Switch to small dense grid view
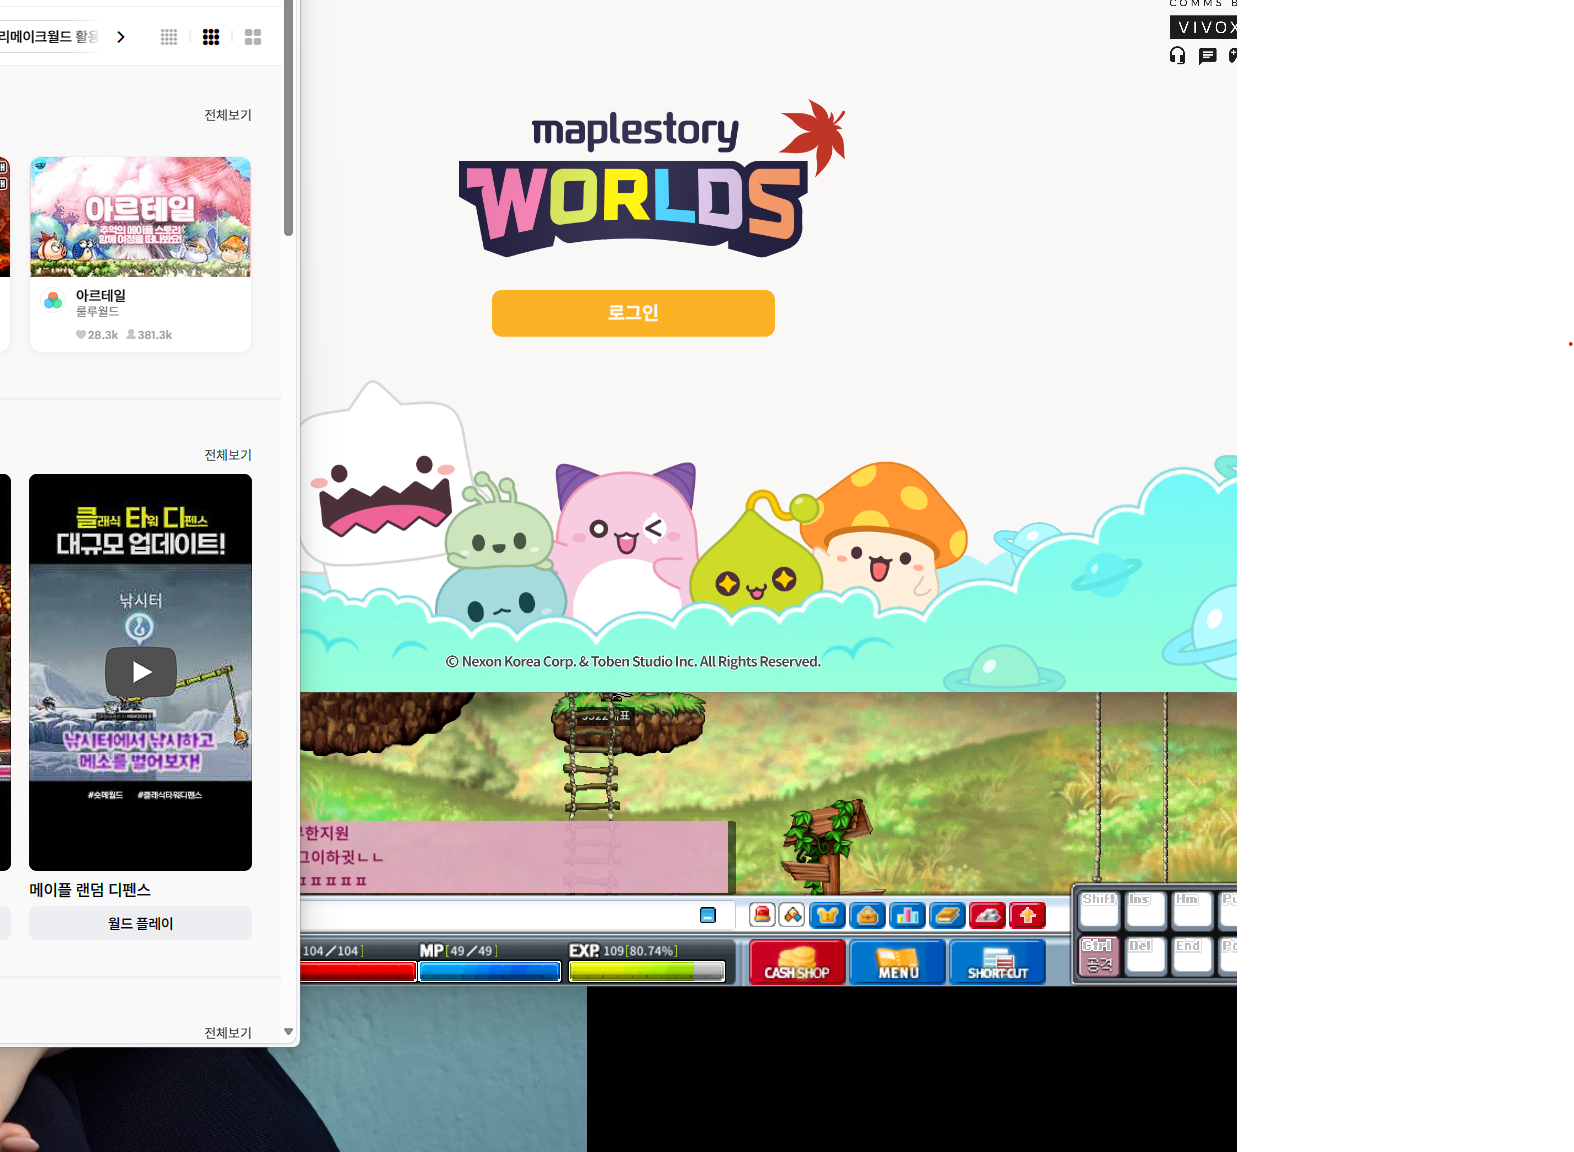This screenshot has width=1574, height=1152. [169, 37]
